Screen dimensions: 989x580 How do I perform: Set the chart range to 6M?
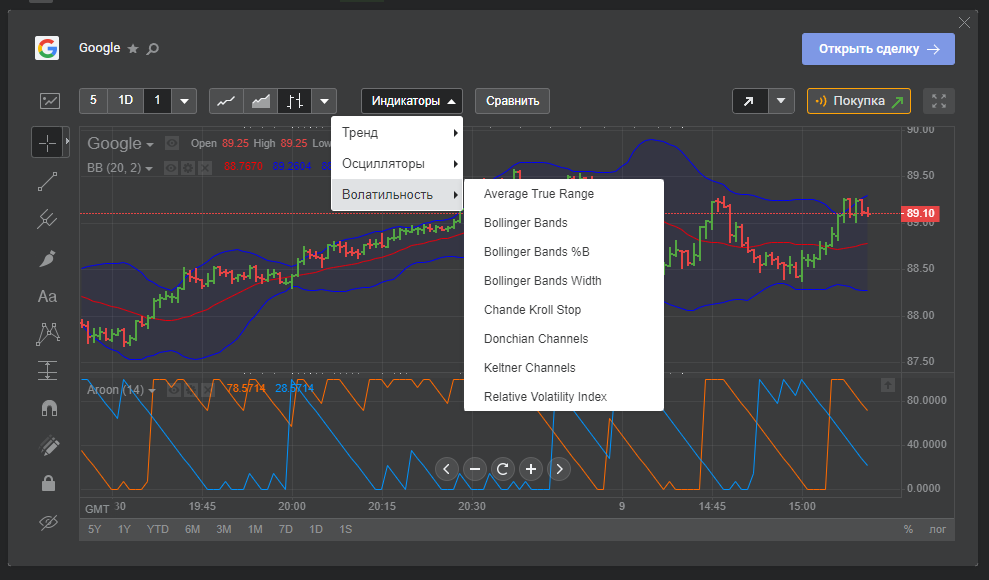click(x=192, y=529)
